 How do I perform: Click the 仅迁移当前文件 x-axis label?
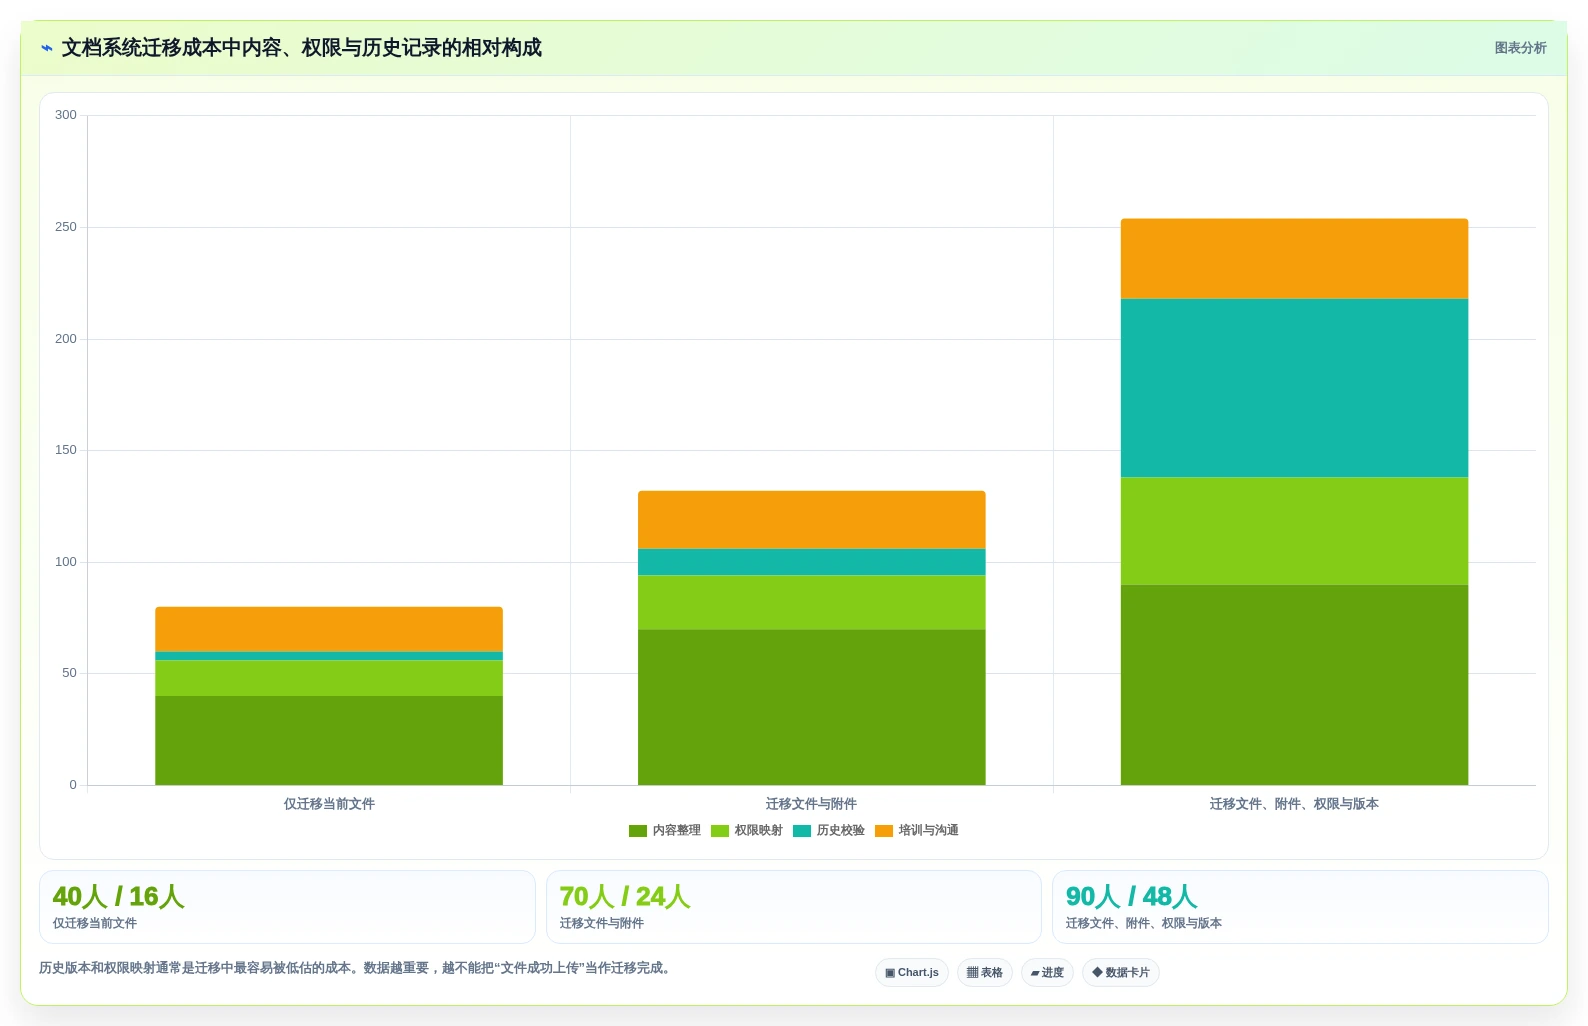(329, 804)
